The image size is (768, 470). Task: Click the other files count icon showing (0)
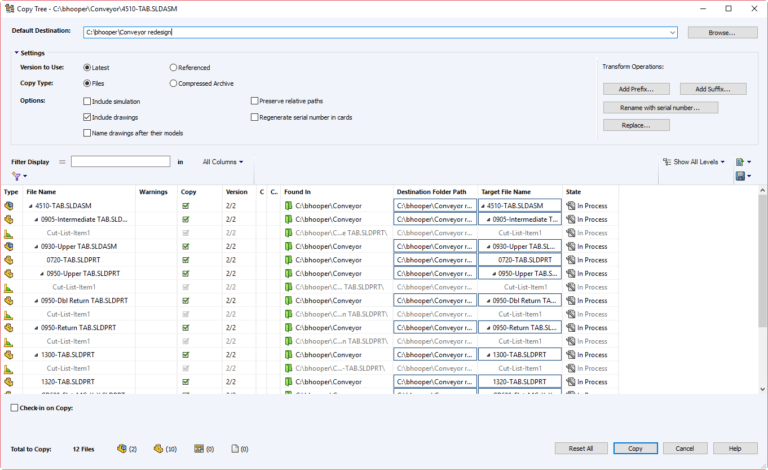tap(235, 448)
